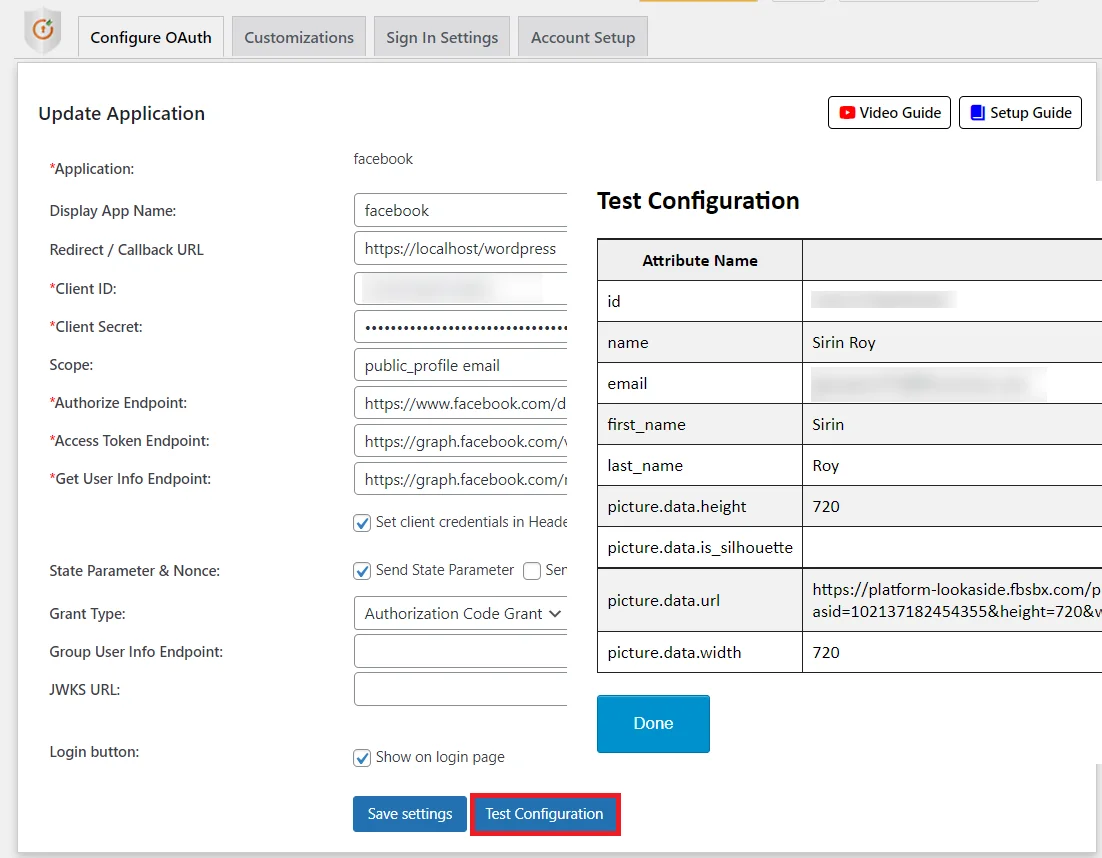The image size is (1102, 858).
Task: Open the Video Guide button
Action: [x=889, y=112]
